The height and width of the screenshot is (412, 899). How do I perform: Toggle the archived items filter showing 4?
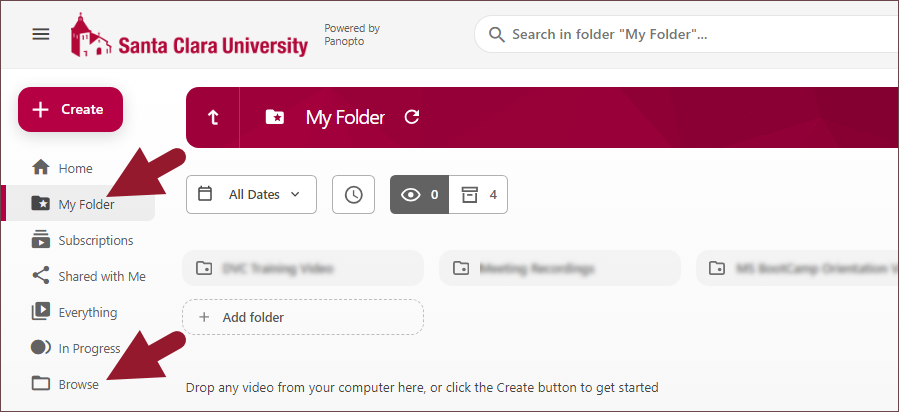(x=478, y=195)
